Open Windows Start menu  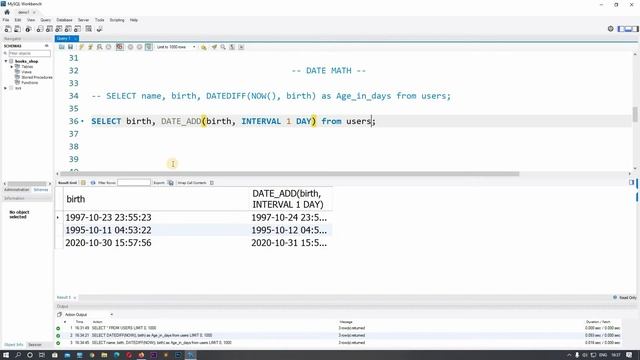tap(6, 355)
